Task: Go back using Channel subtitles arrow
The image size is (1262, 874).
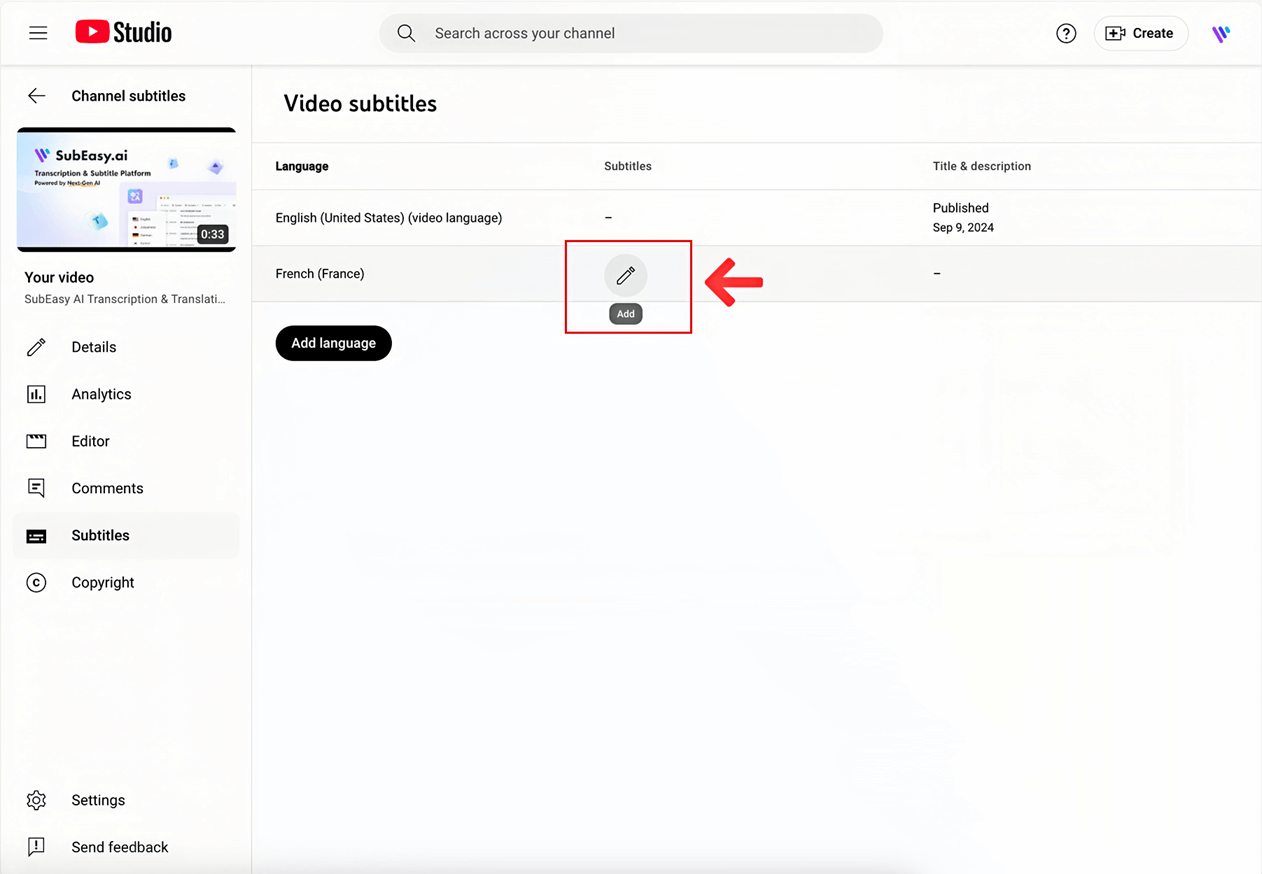Action: click(x=37, y=96)
